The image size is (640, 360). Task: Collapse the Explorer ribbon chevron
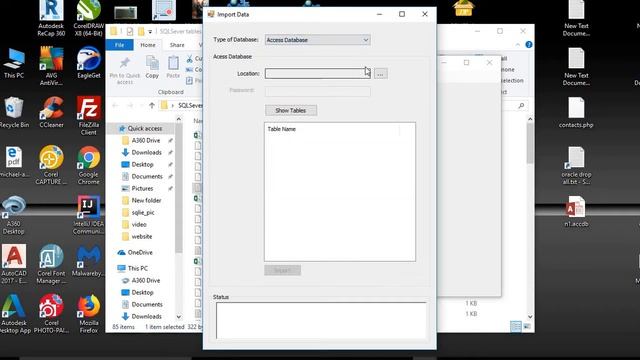[518, 44]
